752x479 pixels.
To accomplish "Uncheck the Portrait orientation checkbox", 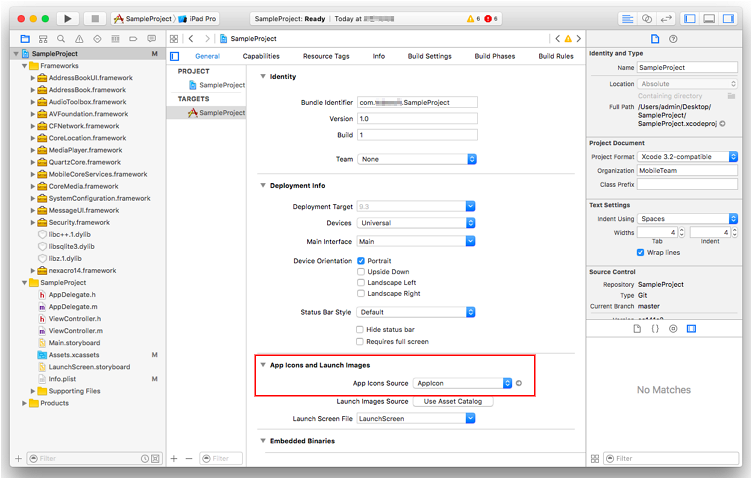I will point(361,260).
